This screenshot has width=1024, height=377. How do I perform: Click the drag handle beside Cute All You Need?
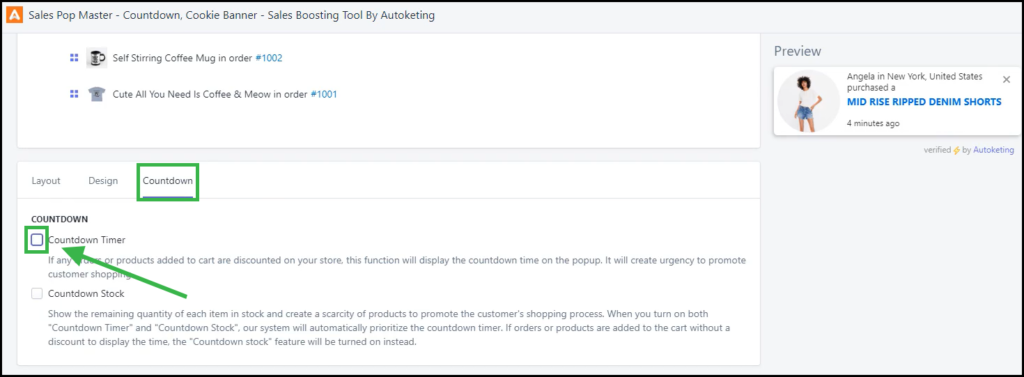tap(74, 94)
